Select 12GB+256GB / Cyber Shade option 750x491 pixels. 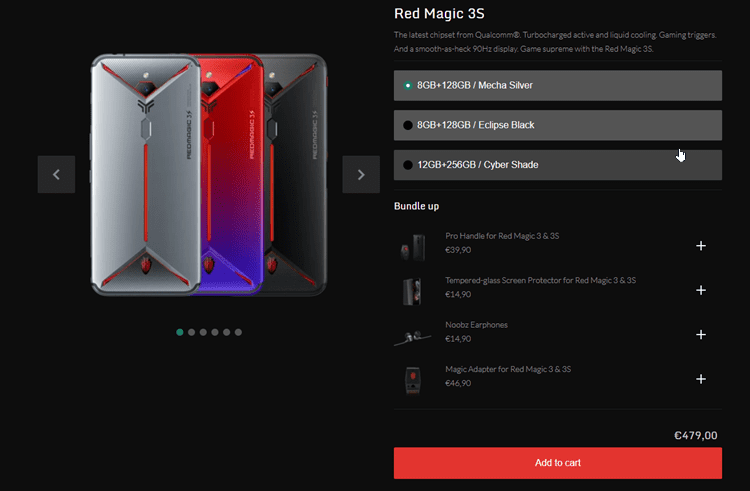click(x=558, y=165)
